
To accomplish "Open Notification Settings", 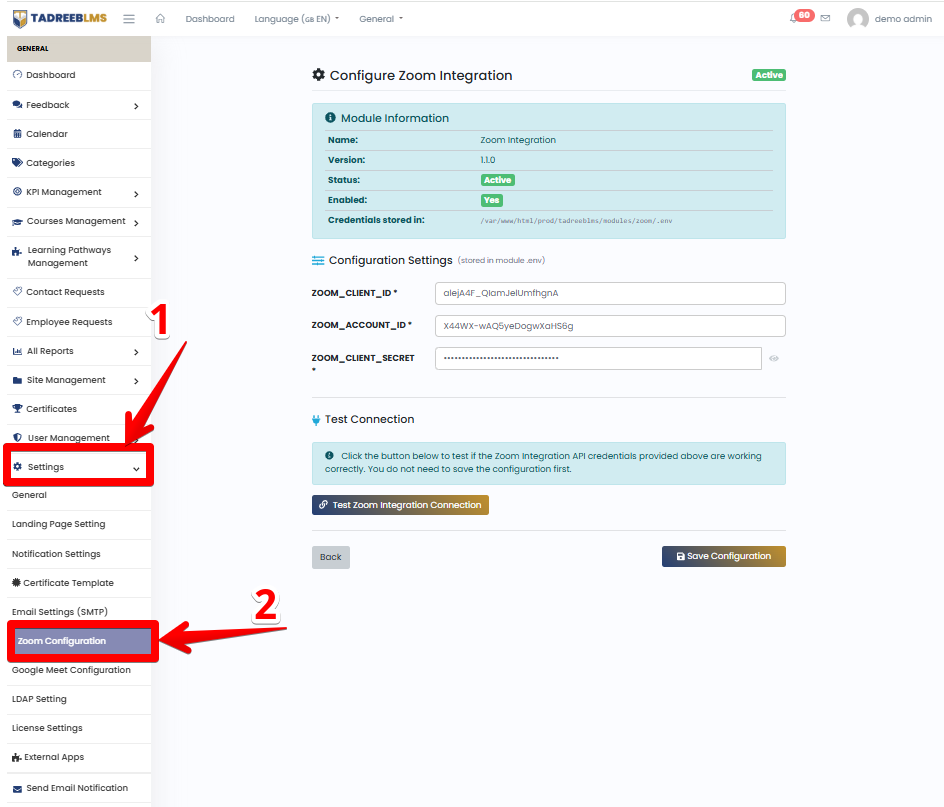I will click(x=56, y=553).
